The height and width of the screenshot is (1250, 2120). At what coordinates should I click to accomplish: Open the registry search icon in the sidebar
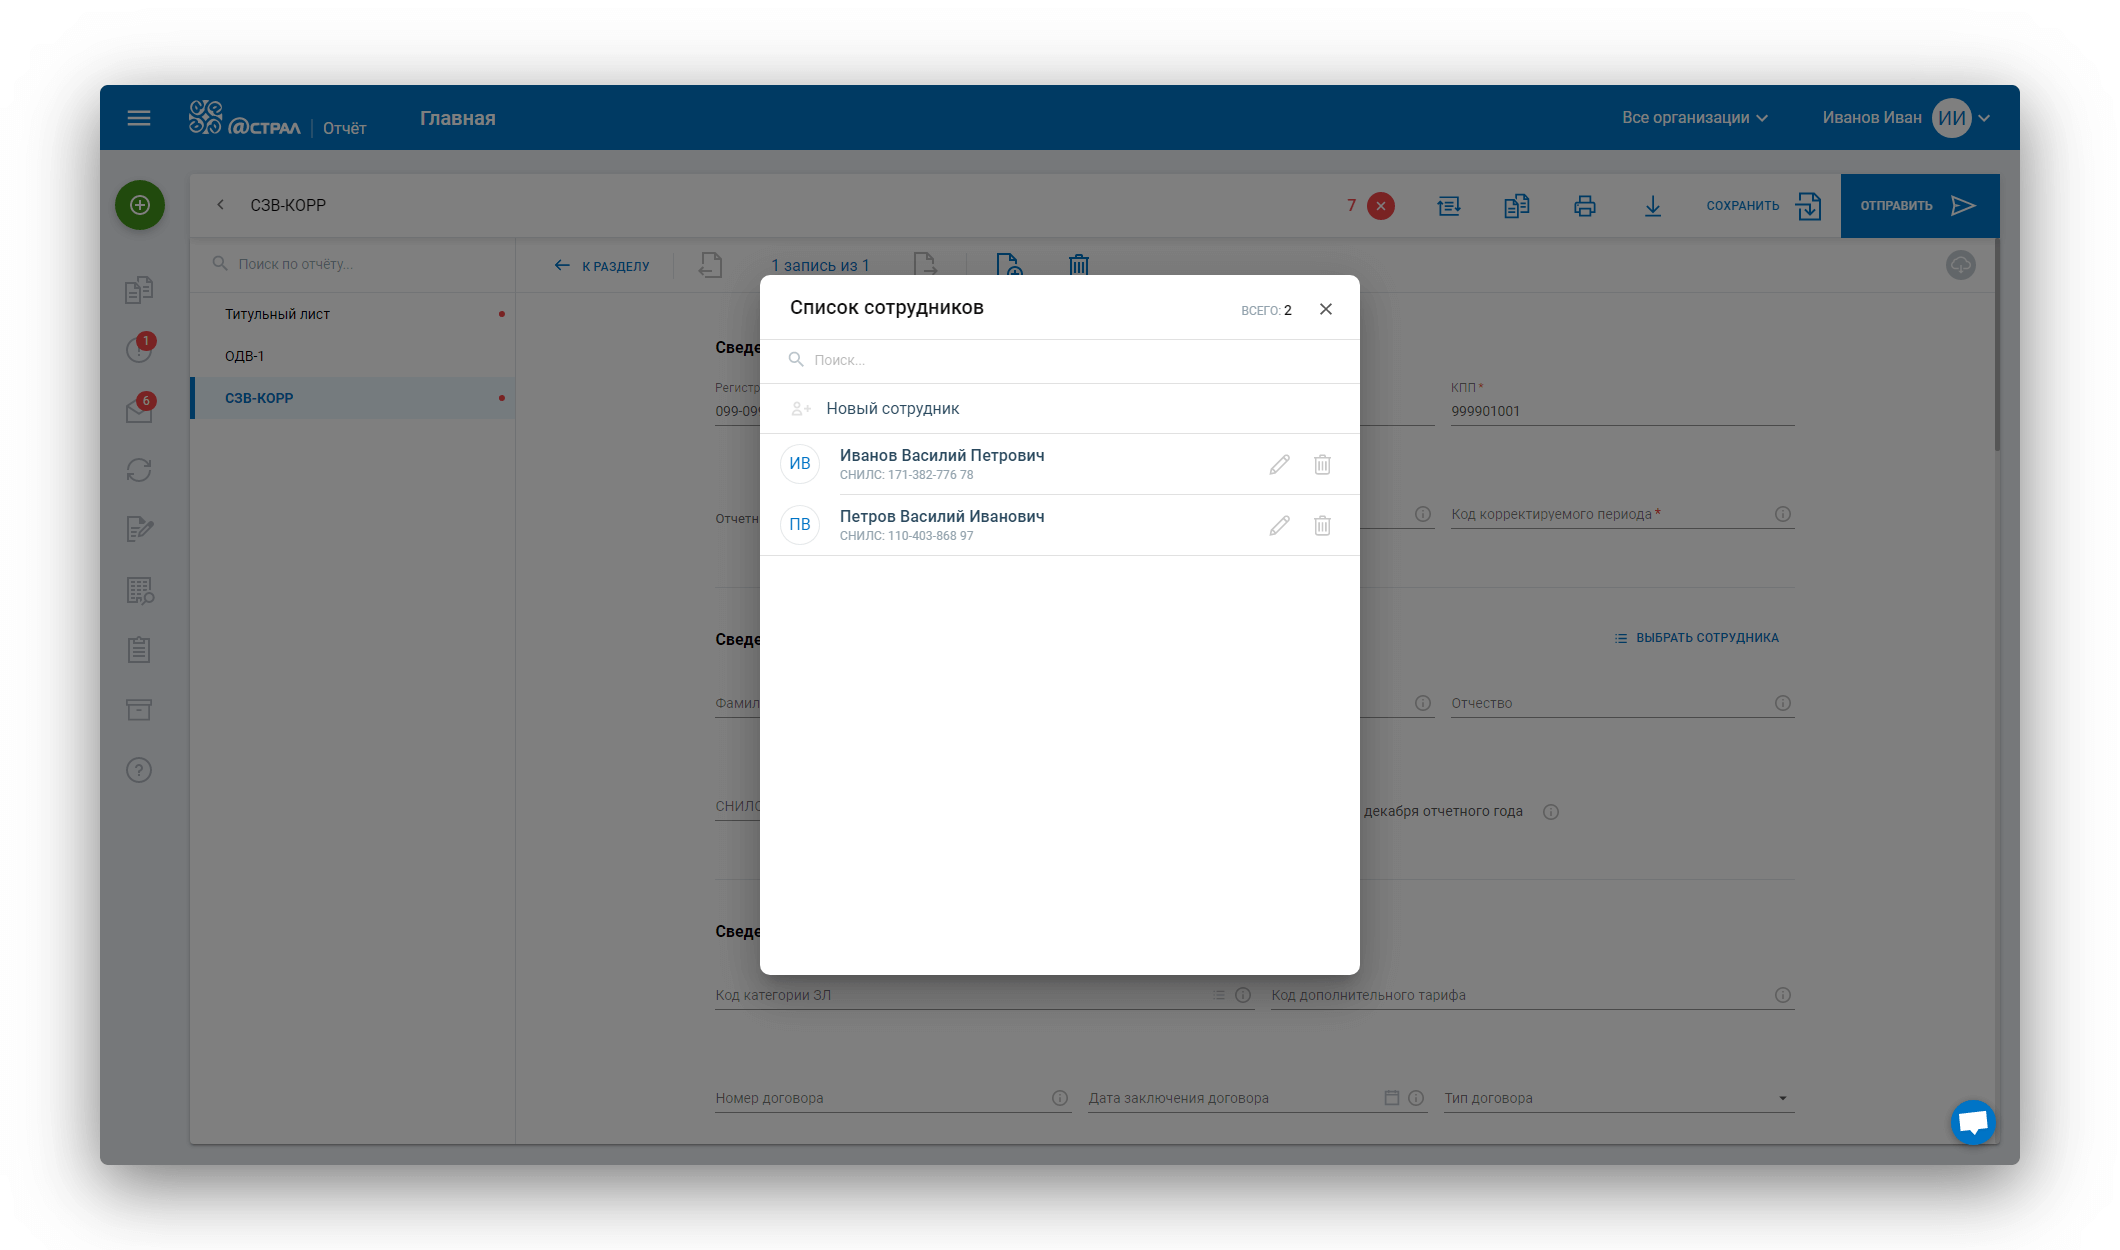pos(140,590)
